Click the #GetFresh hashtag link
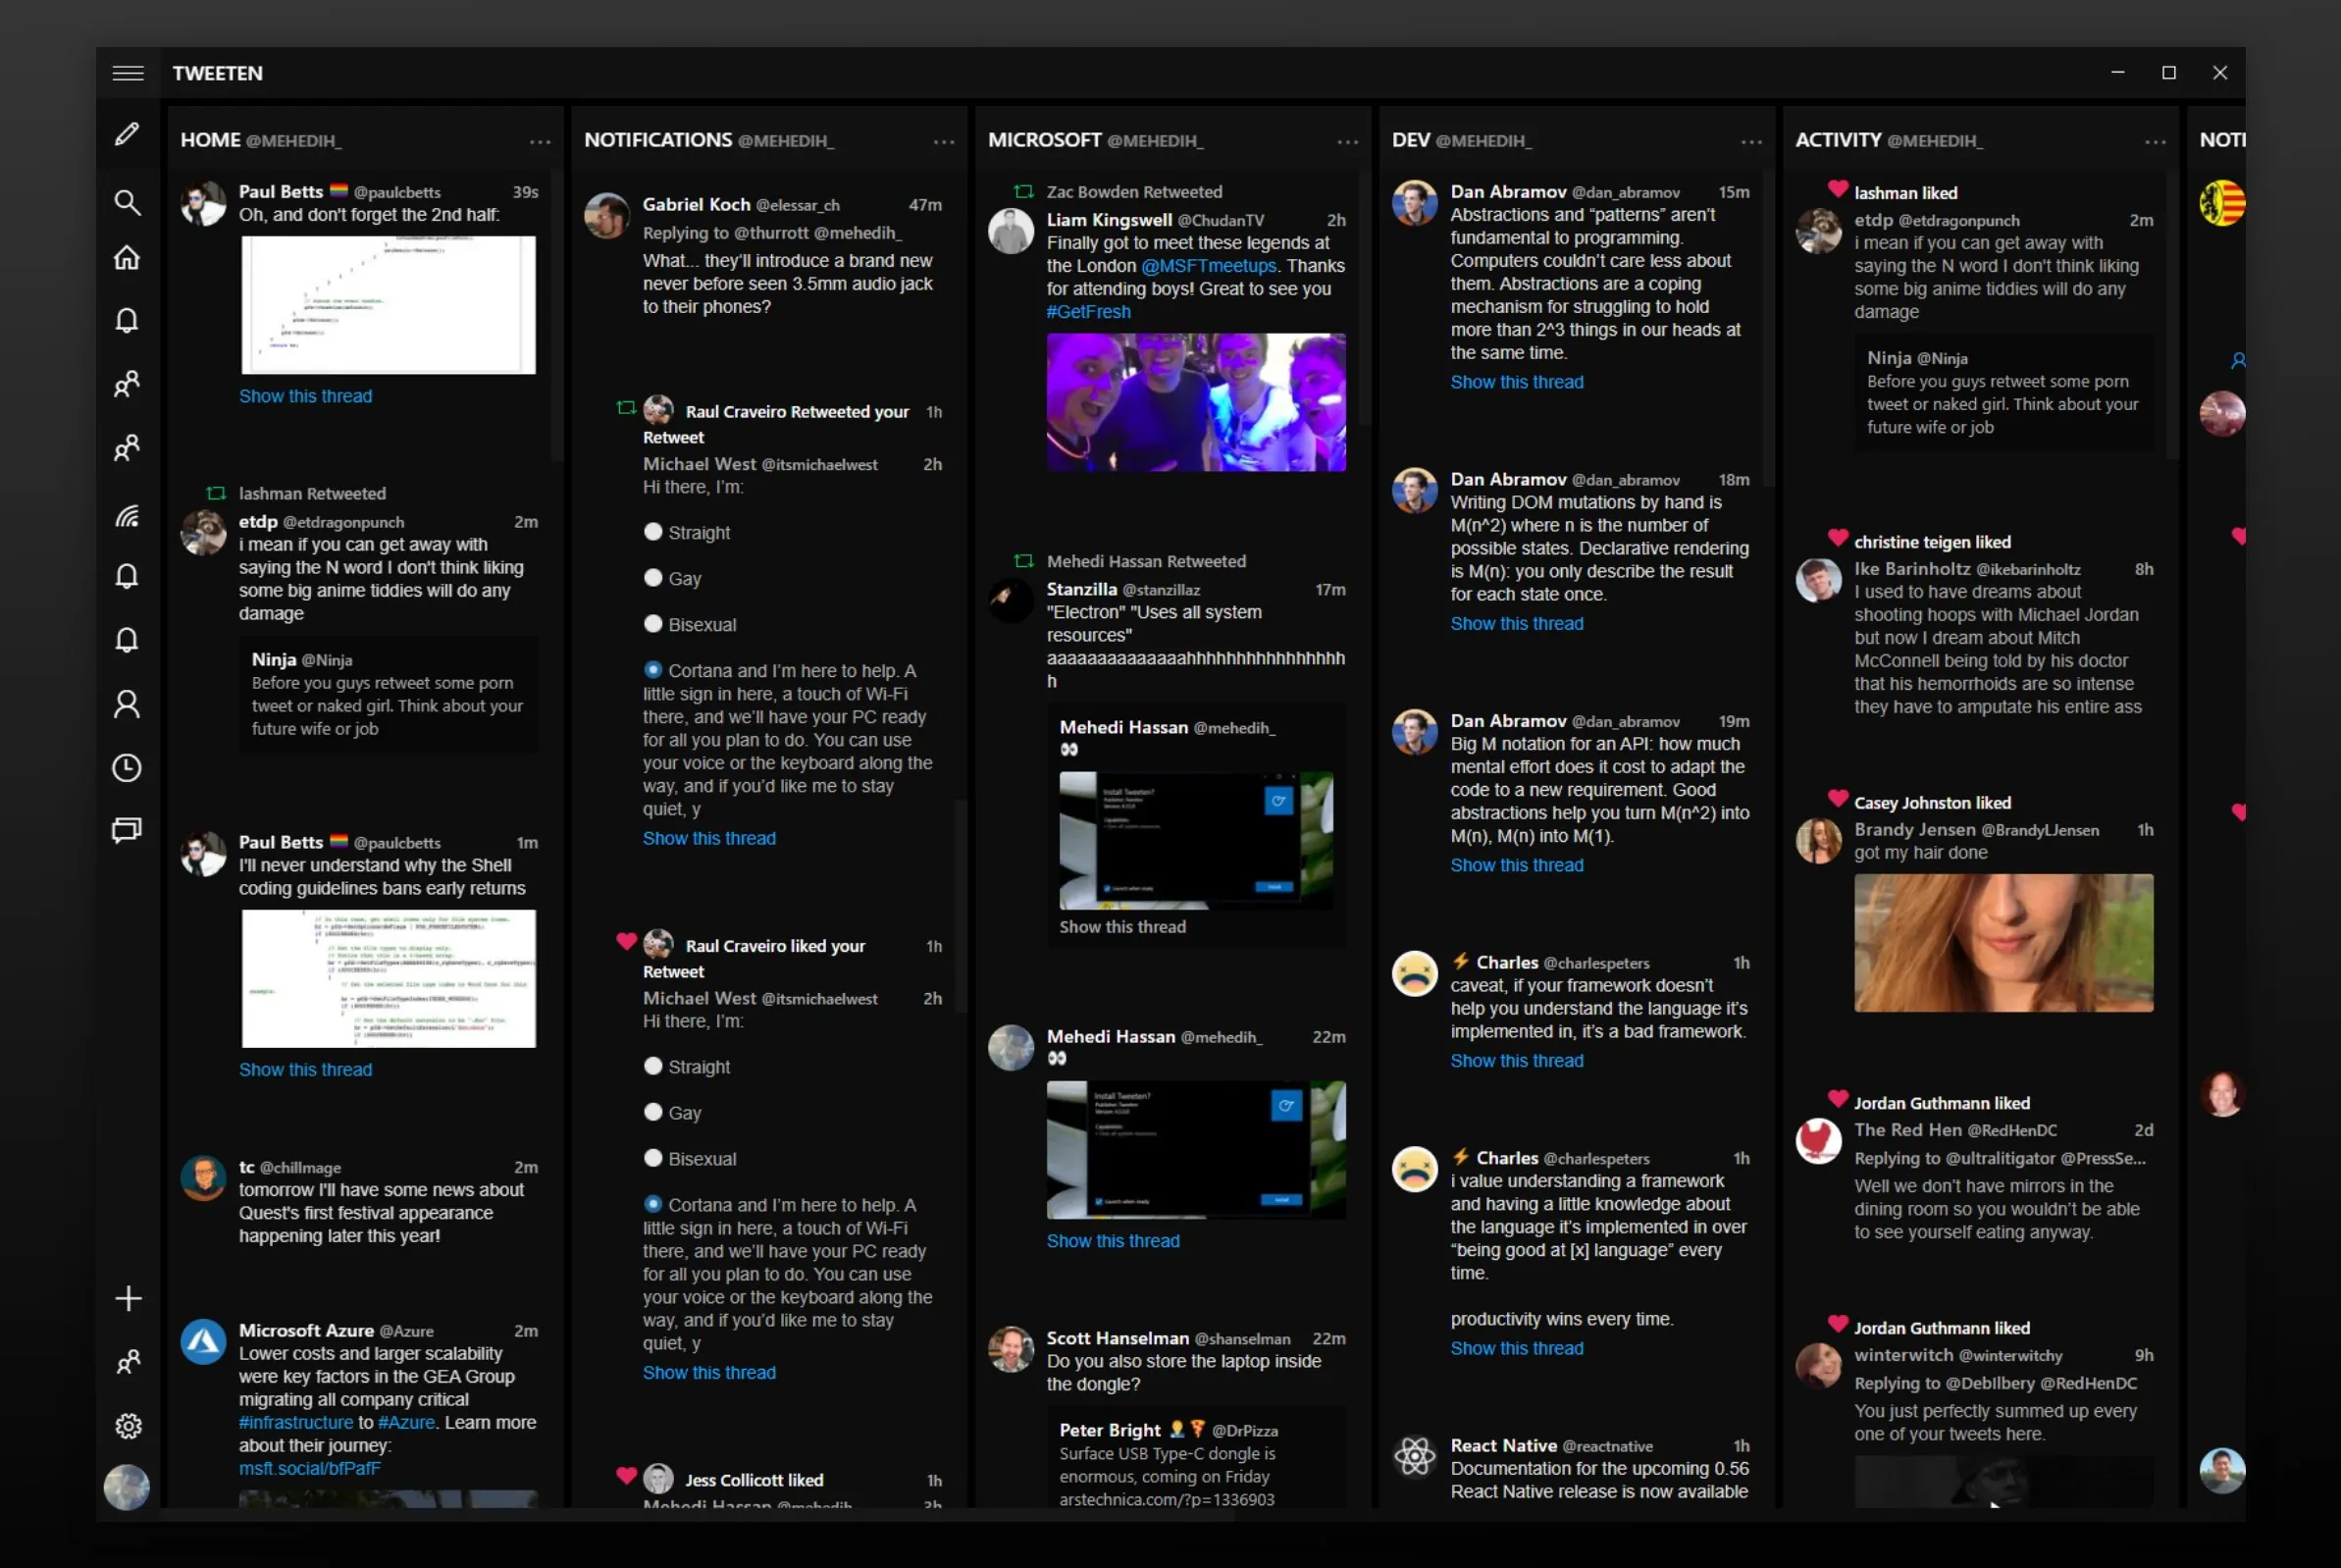 [1088, 312]
